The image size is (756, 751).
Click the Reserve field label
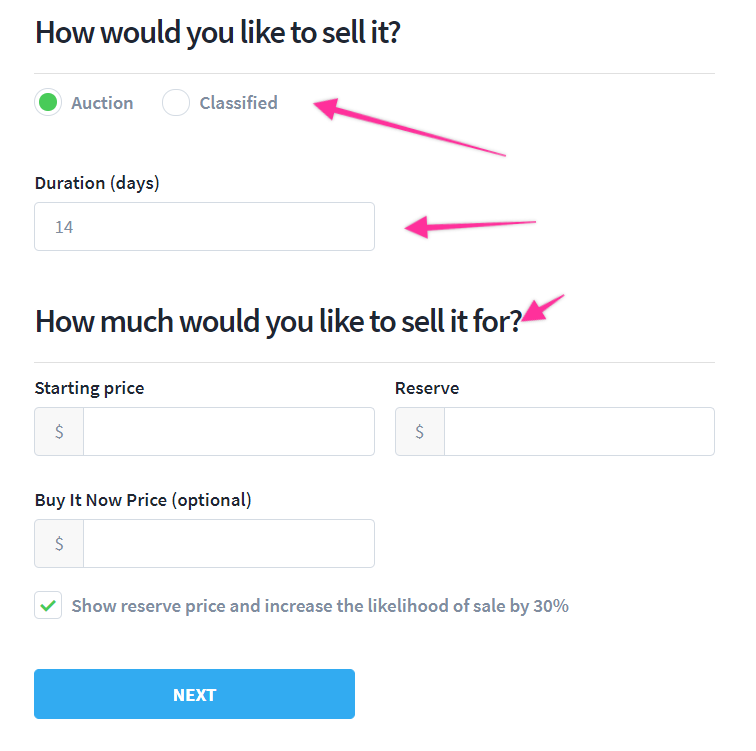(x=427, y=388)
